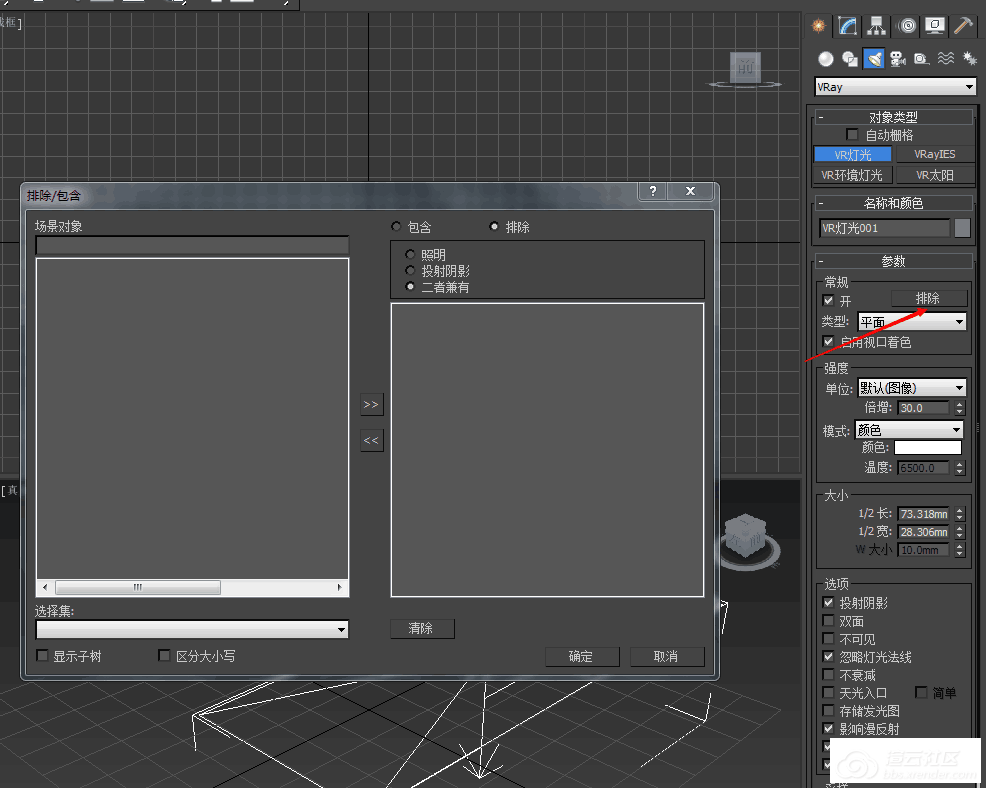Select the Systems gears icon

[x=970, y=59]
